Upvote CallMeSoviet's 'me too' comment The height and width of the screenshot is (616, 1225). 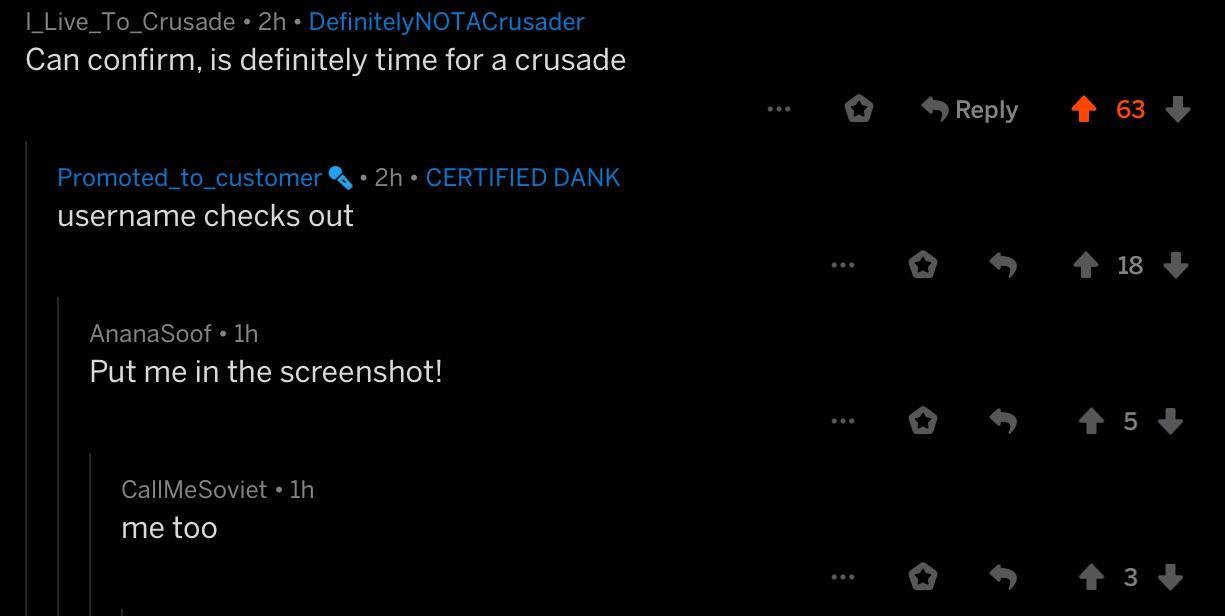[1090, 577]
